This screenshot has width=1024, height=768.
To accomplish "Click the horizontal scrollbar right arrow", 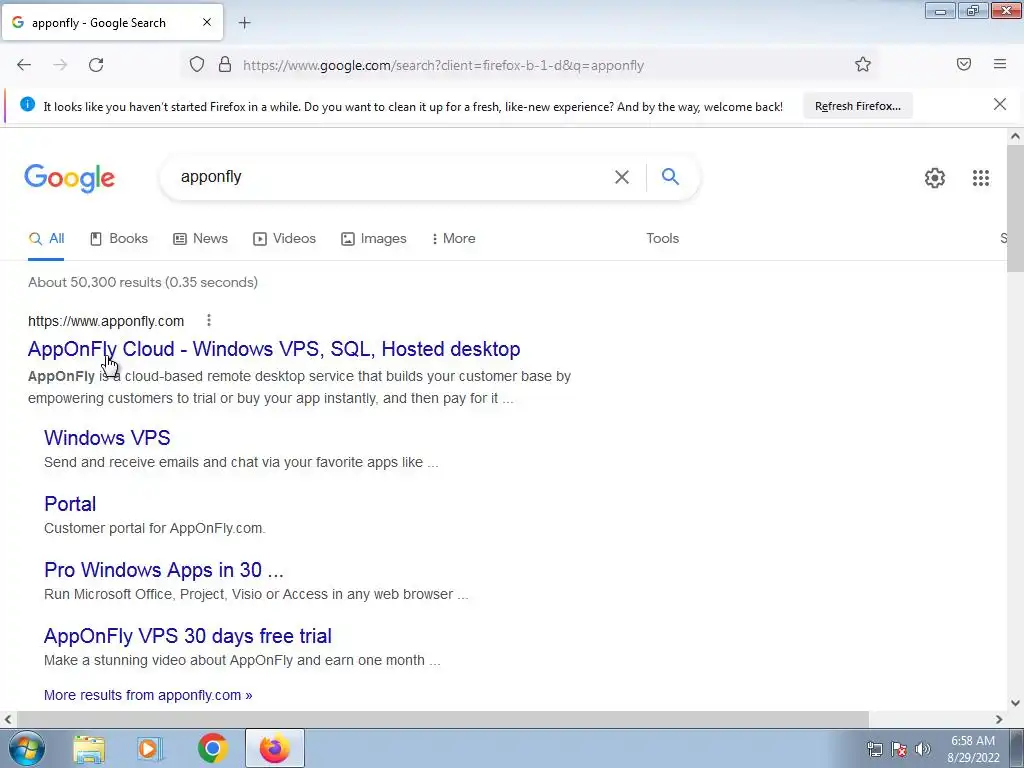I will 999,719.
